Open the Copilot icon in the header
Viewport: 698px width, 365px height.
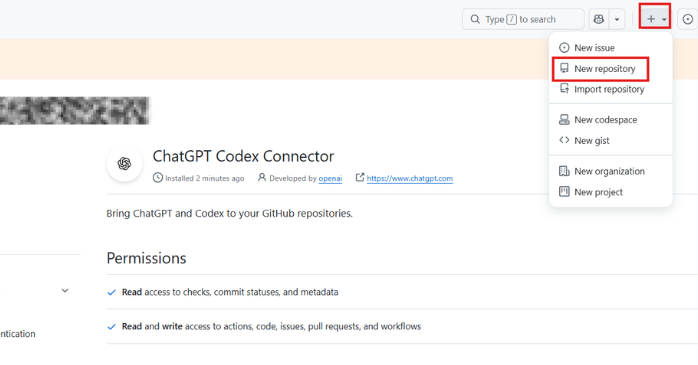tap(599, 19)
